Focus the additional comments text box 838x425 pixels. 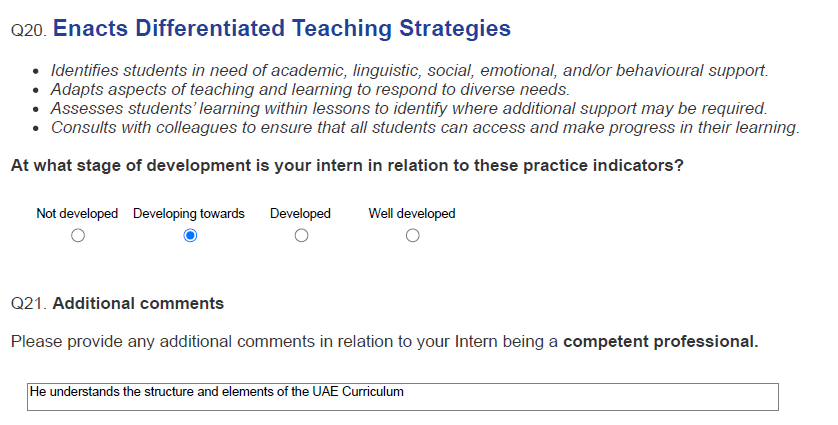point(403,397)
